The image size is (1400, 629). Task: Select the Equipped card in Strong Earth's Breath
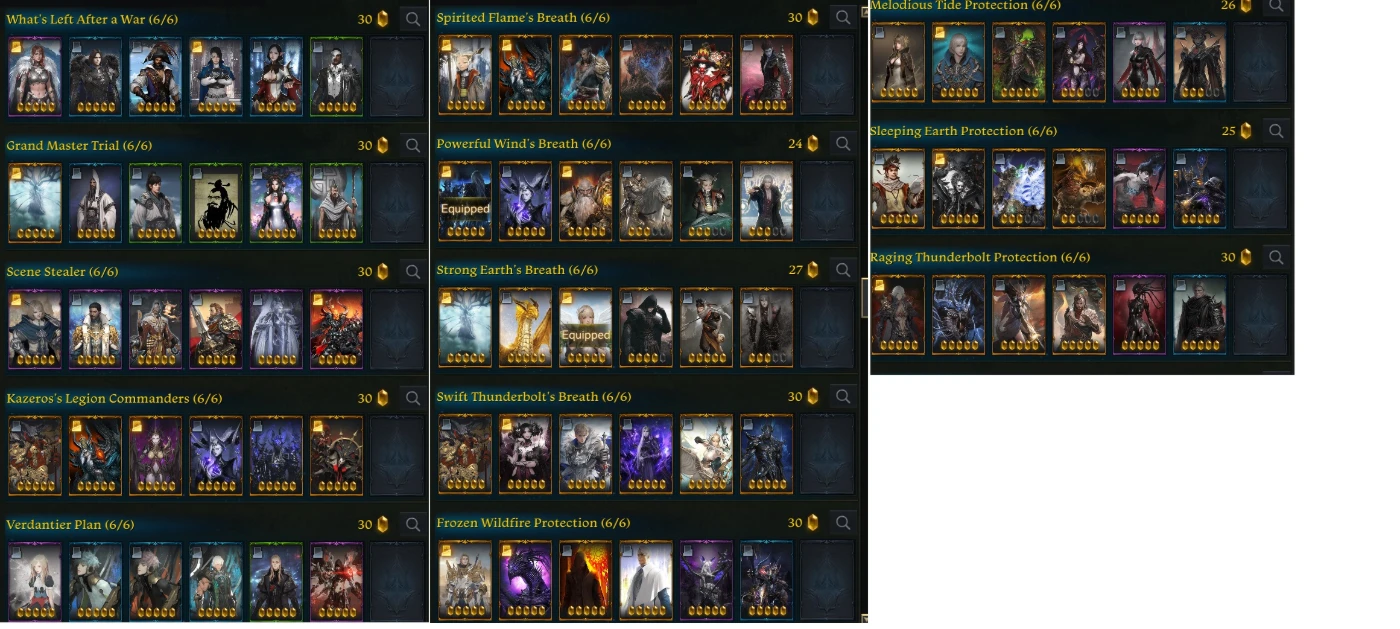coord(585,328)
